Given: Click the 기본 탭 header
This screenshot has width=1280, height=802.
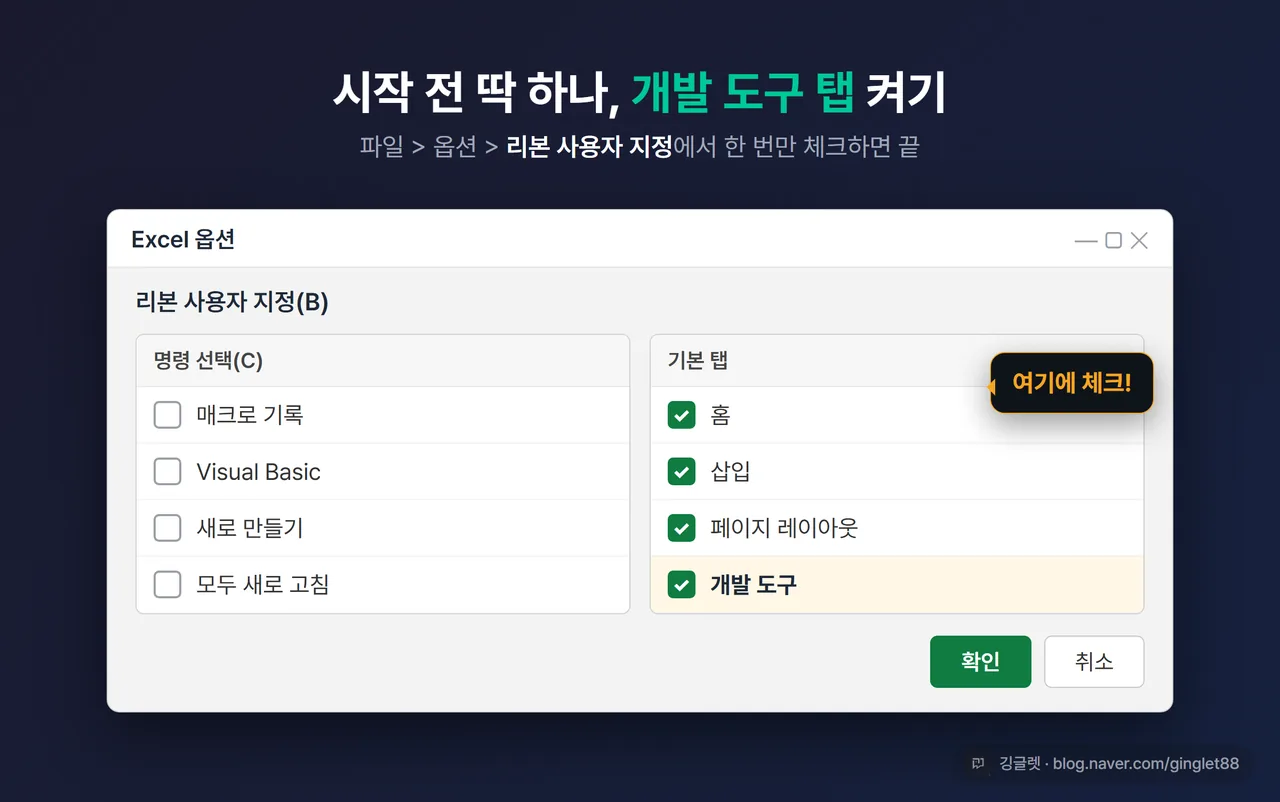Looking at the screenshot, I should 698,361.
